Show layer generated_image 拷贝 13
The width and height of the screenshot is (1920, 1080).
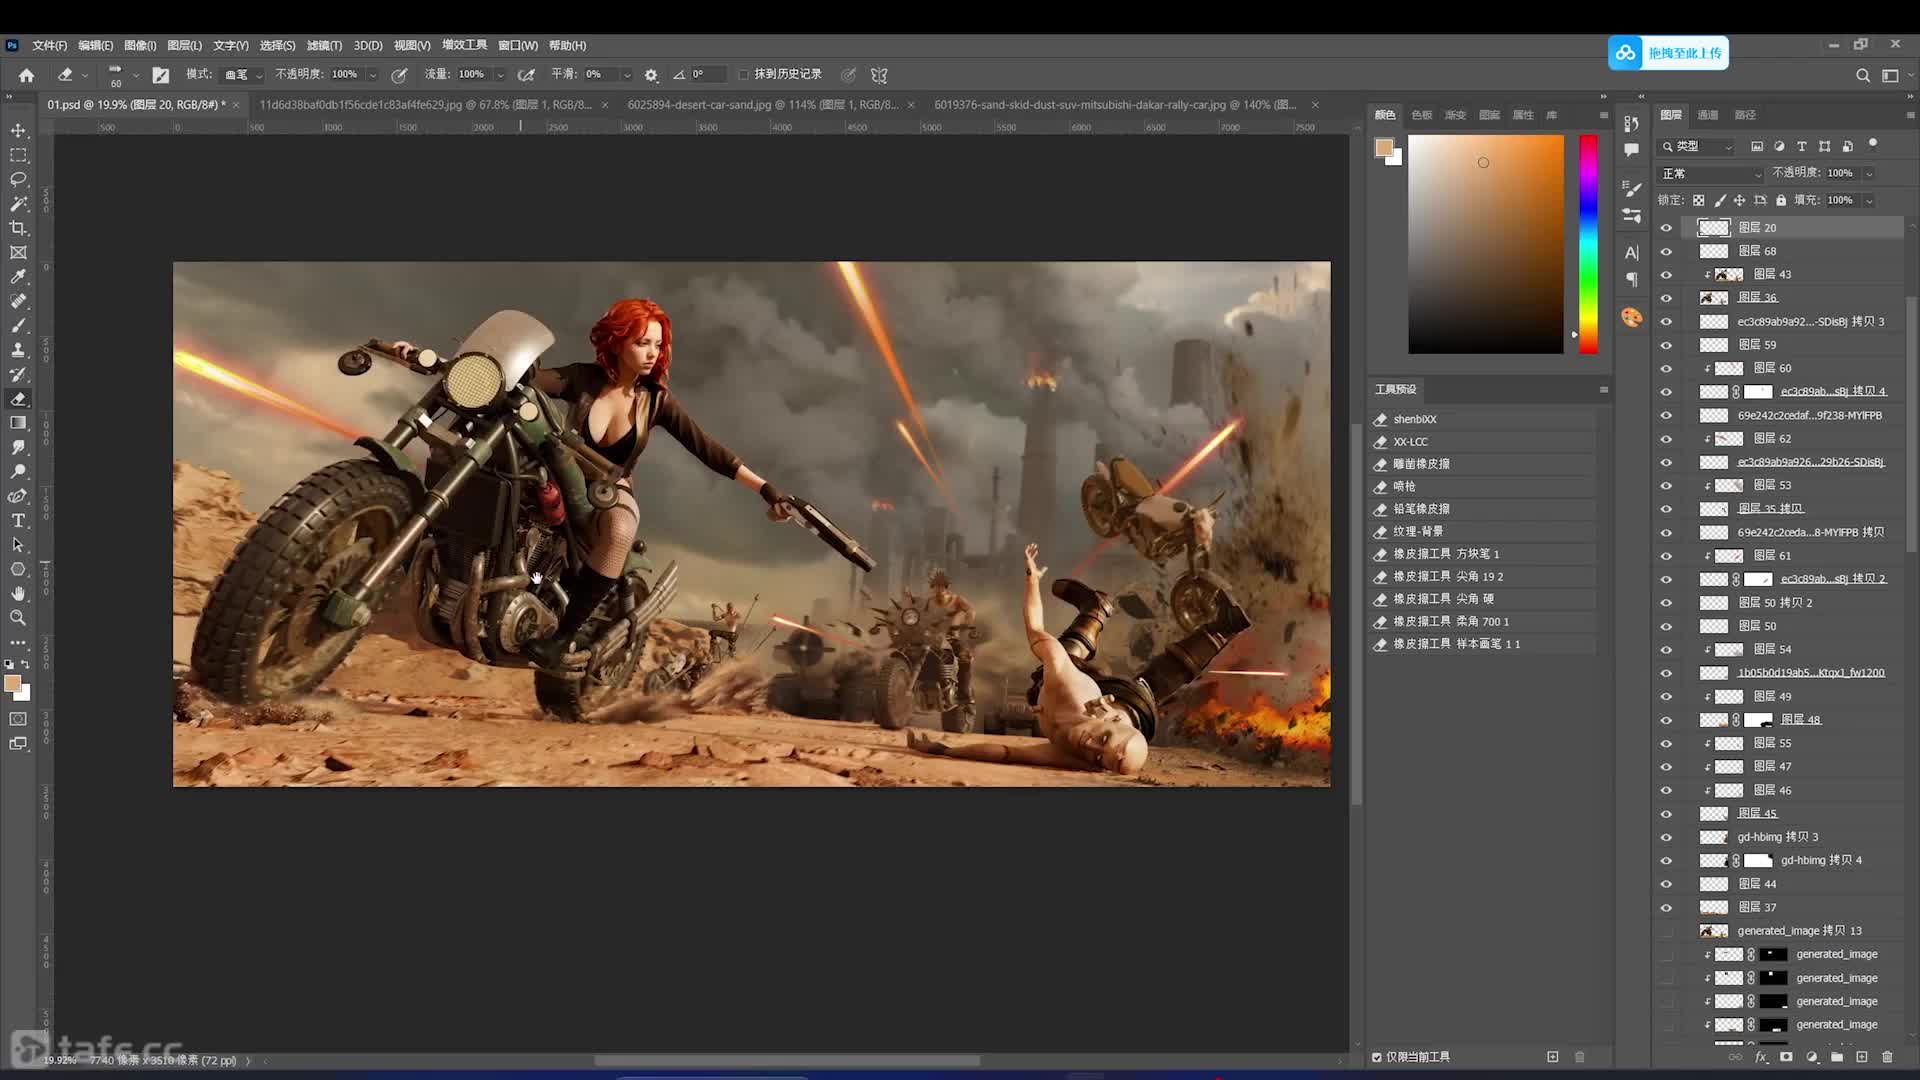pos(1666,931)
